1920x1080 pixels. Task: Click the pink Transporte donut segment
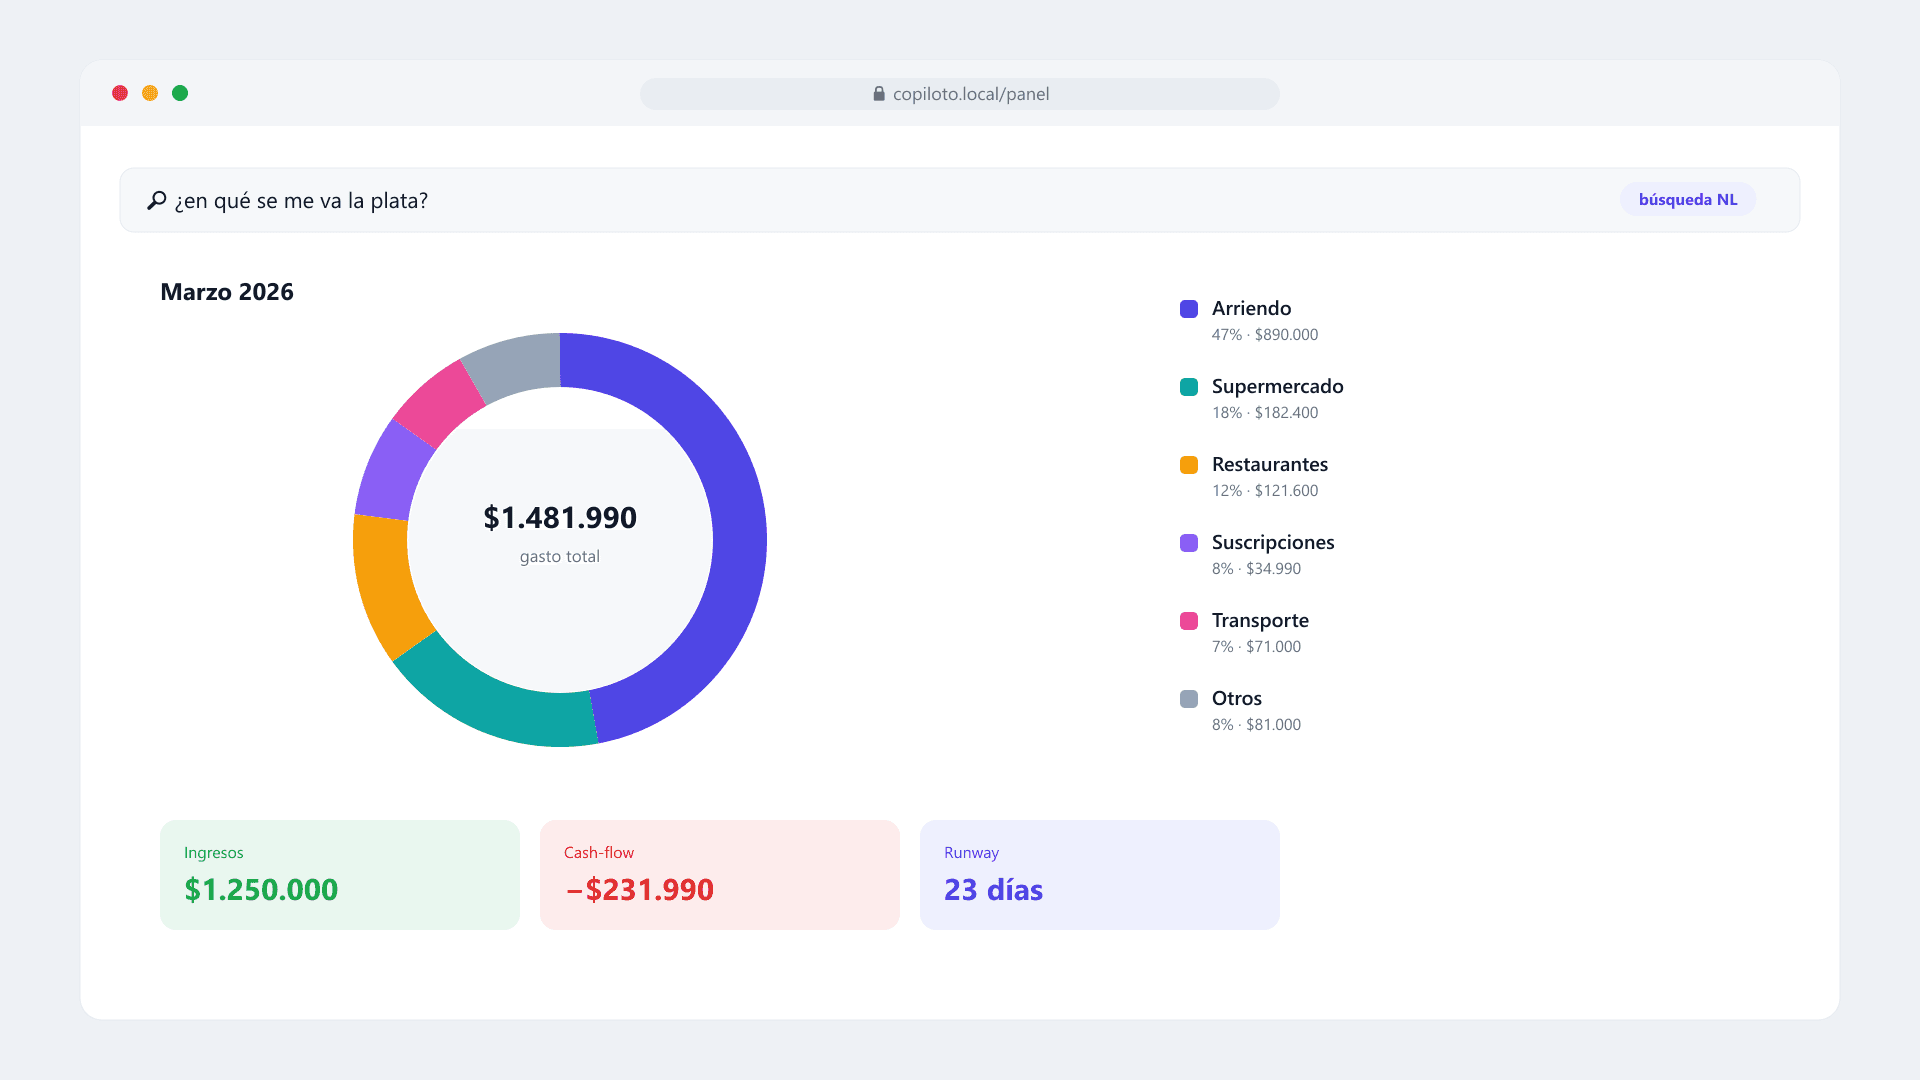(437, 405)
